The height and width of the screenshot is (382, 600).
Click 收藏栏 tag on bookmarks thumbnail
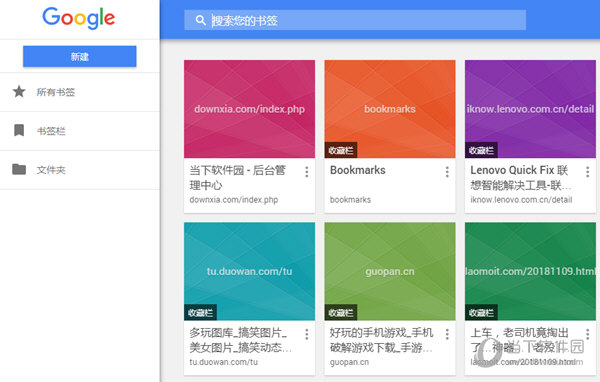coord(341,150)
